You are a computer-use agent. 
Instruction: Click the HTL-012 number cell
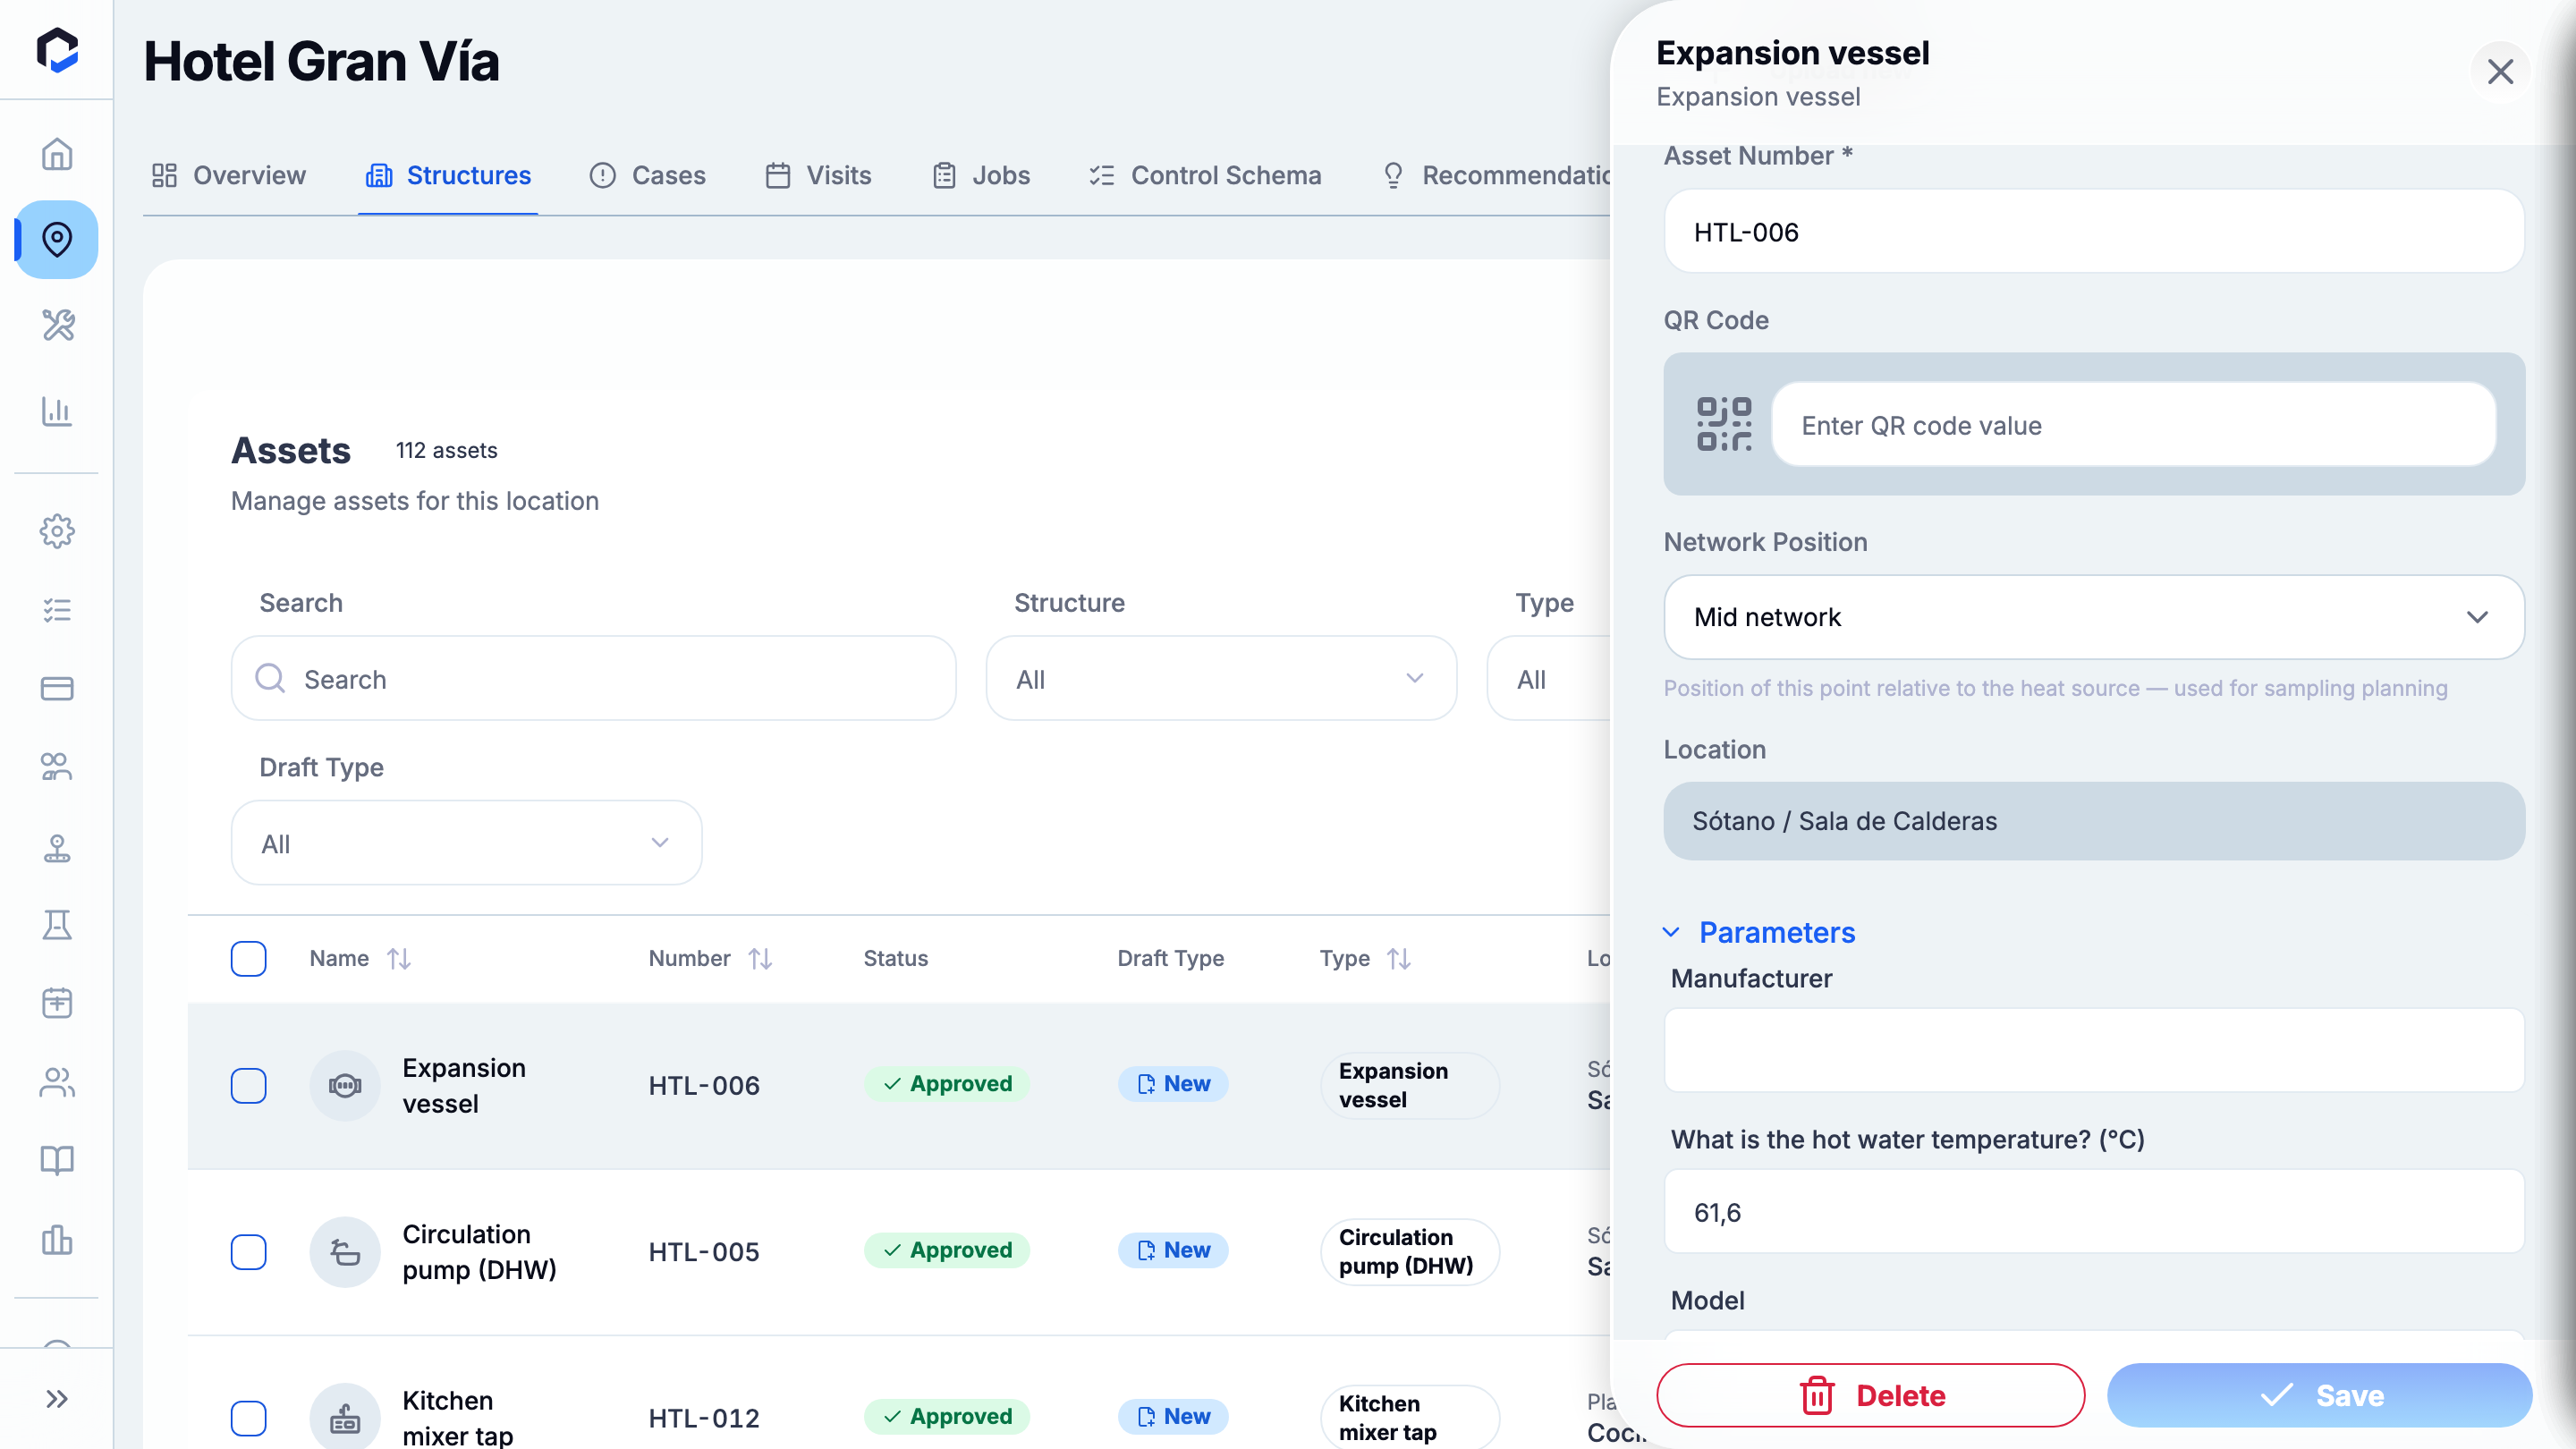[x=704, y=1417]
